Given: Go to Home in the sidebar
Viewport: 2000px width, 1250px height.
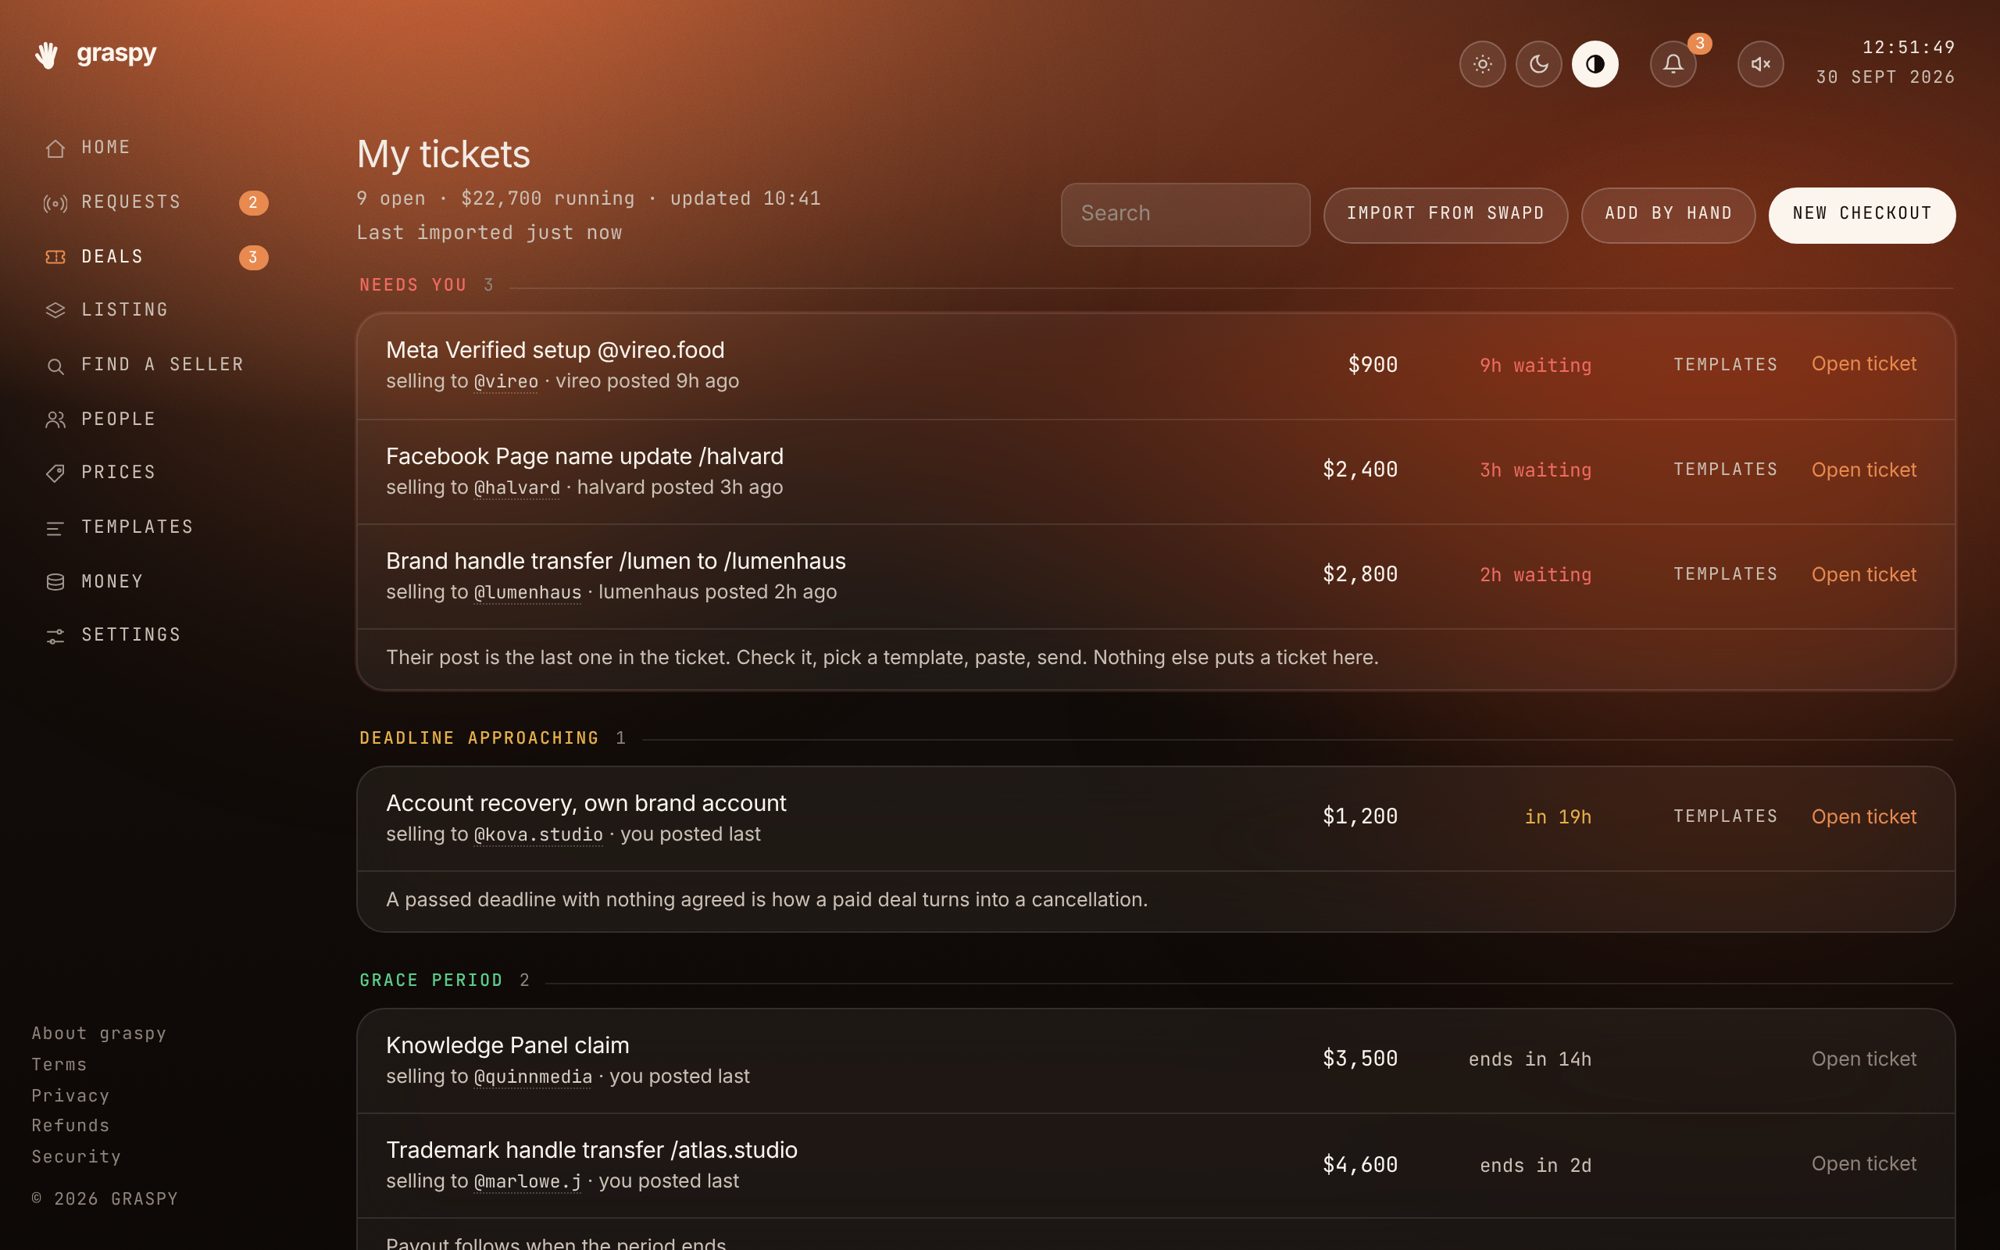Looking at the screenshot, I should click(88, 148).
